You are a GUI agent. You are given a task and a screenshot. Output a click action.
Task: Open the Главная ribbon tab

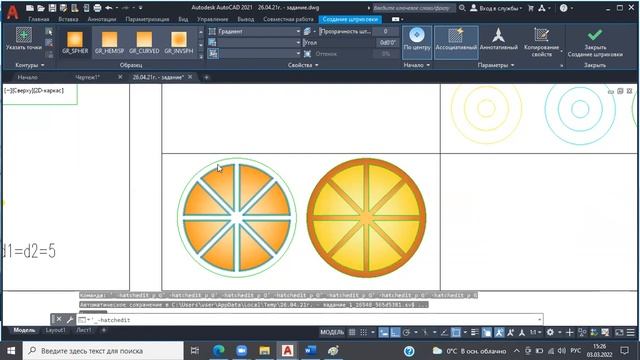click(39, 19)
